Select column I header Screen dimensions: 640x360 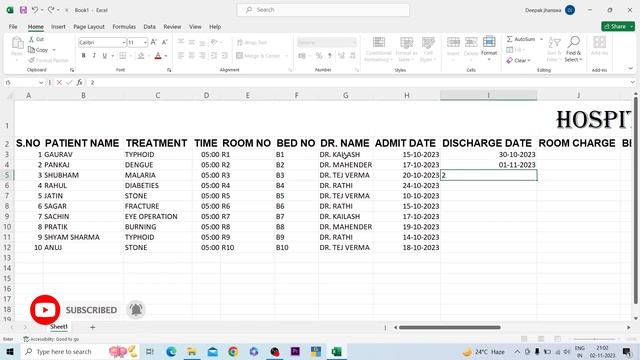[489, 95]
